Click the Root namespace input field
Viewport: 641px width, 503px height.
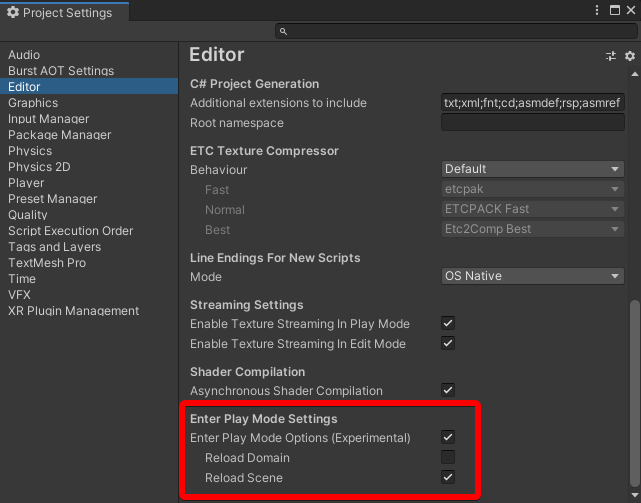click(532, 123)
